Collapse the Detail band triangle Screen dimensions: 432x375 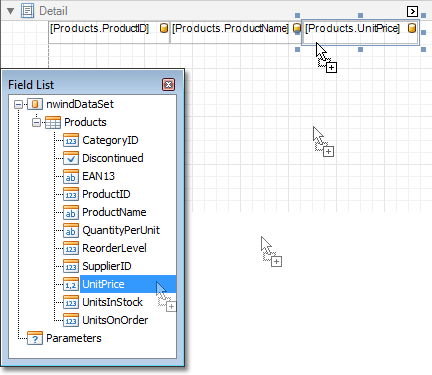point(11,11)
